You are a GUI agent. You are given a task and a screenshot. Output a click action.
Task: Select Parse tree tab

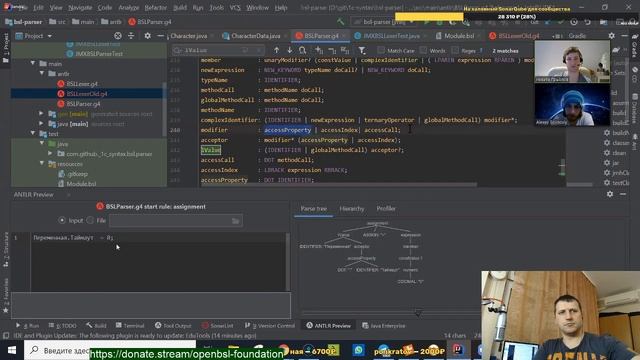[x=313, y=209]
